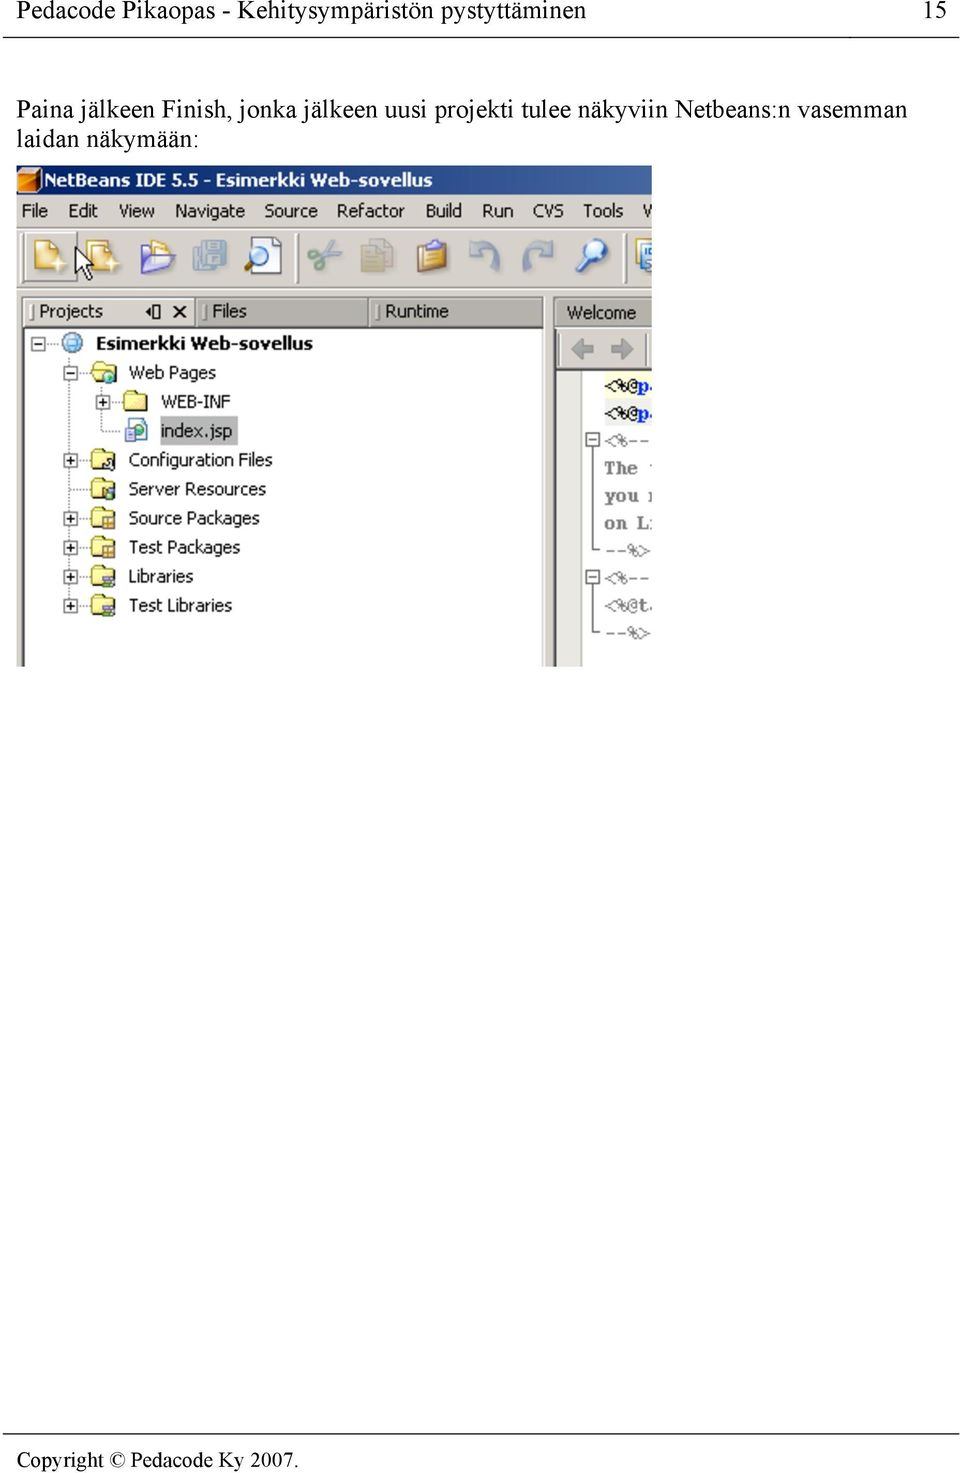Expand the Configuration Files node
This screenshot has width=960, height=1473.
coord(70,461)
